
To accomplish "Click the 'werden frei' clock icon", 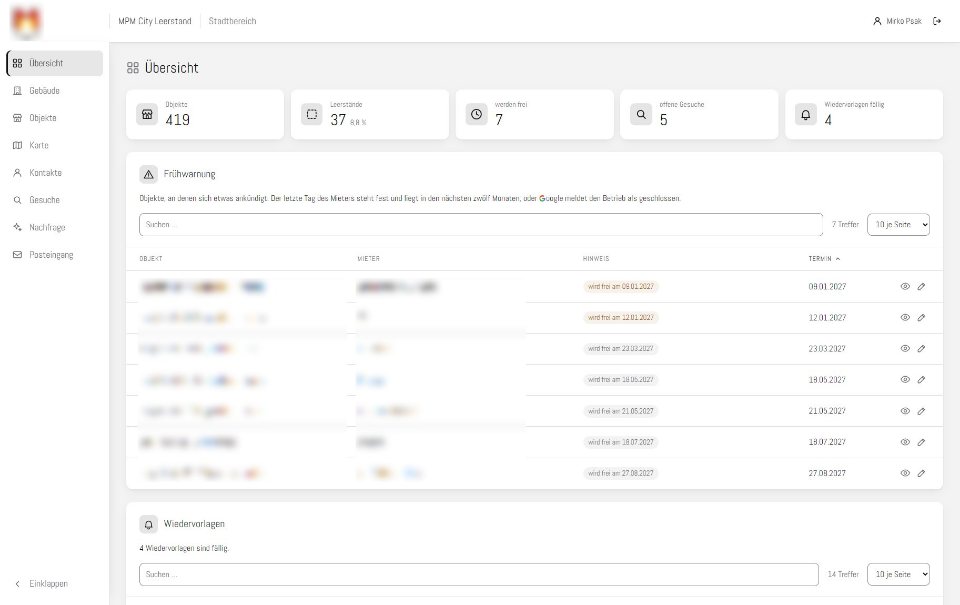I will [x=476, y=115].
